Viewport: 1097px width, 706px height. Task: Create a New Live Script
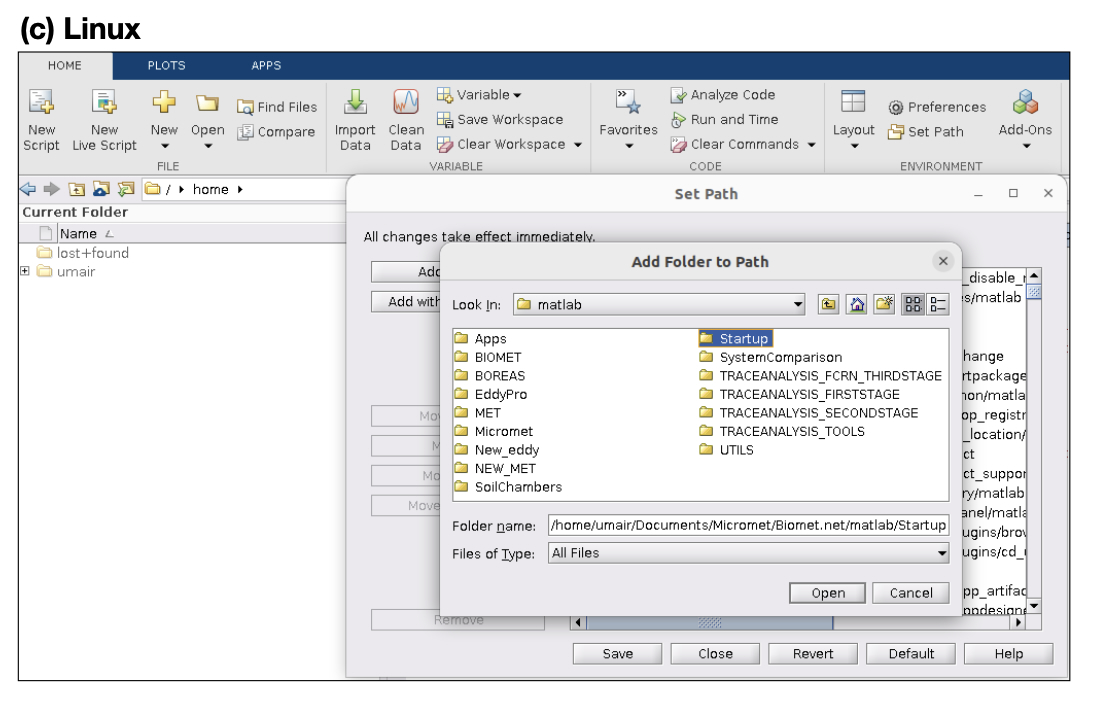pyautogui.click(x=104, y=120)
